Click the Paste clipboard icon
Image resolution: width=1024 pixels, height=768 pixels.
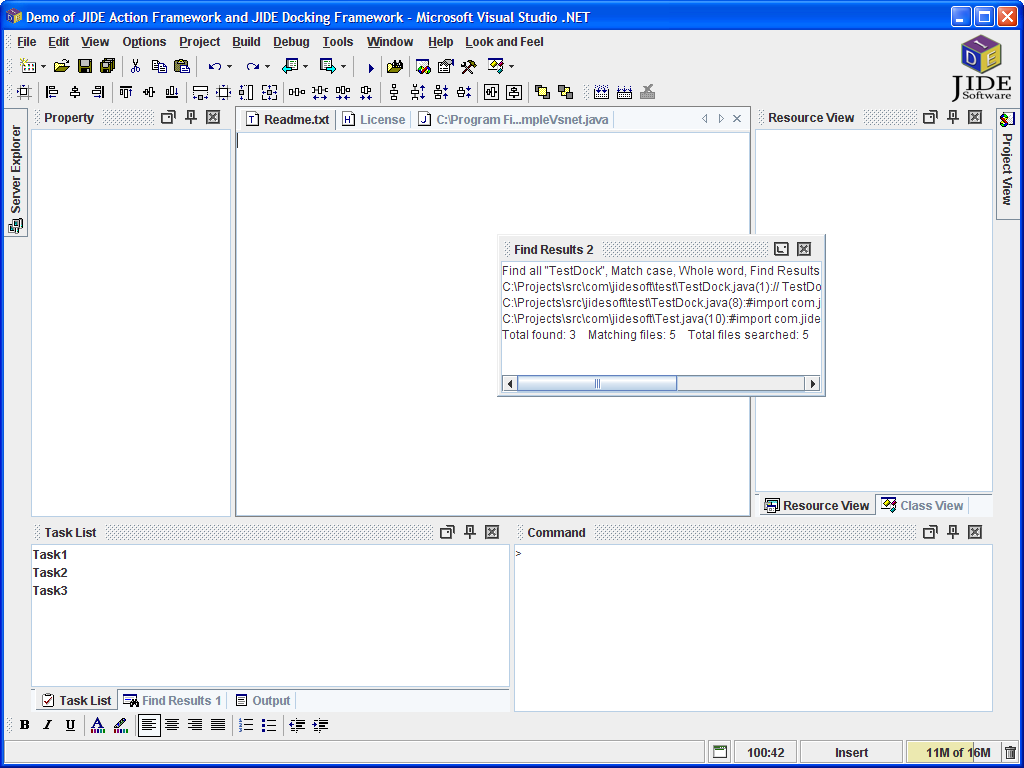pyautogui.click(x=182, y=66)
